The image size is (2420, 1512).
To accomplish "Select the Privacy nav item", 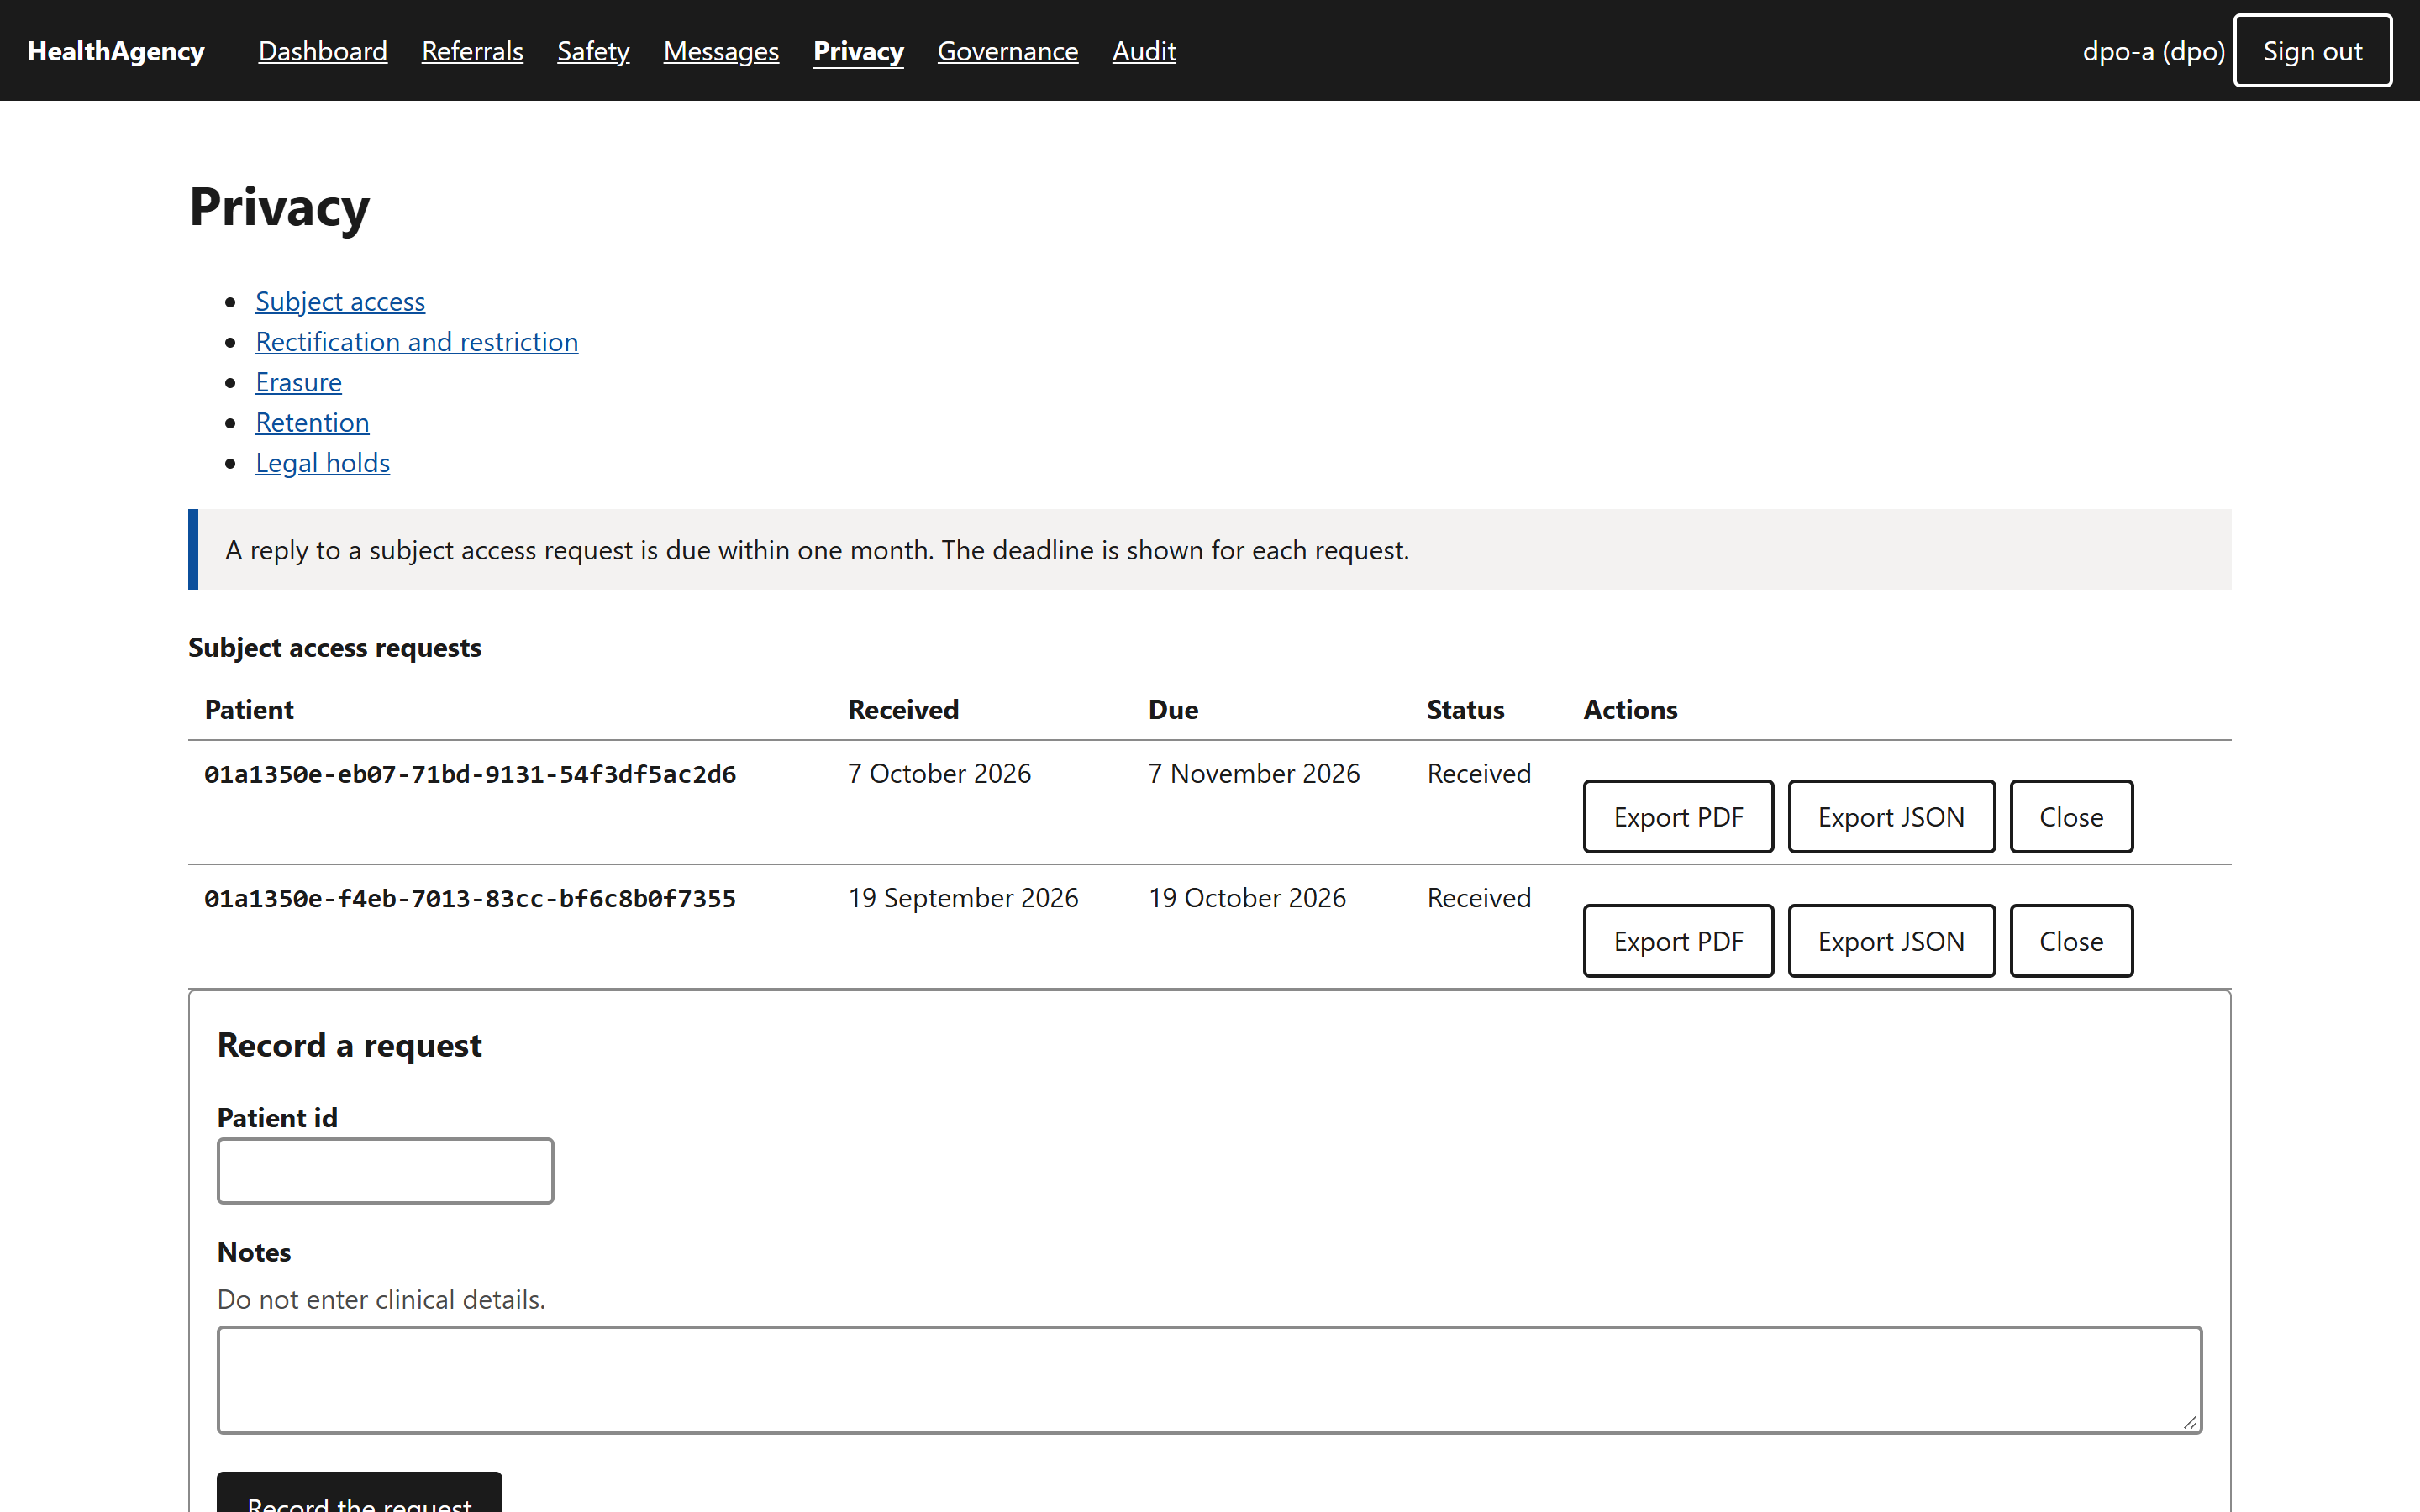I will [x=858, y=51].
